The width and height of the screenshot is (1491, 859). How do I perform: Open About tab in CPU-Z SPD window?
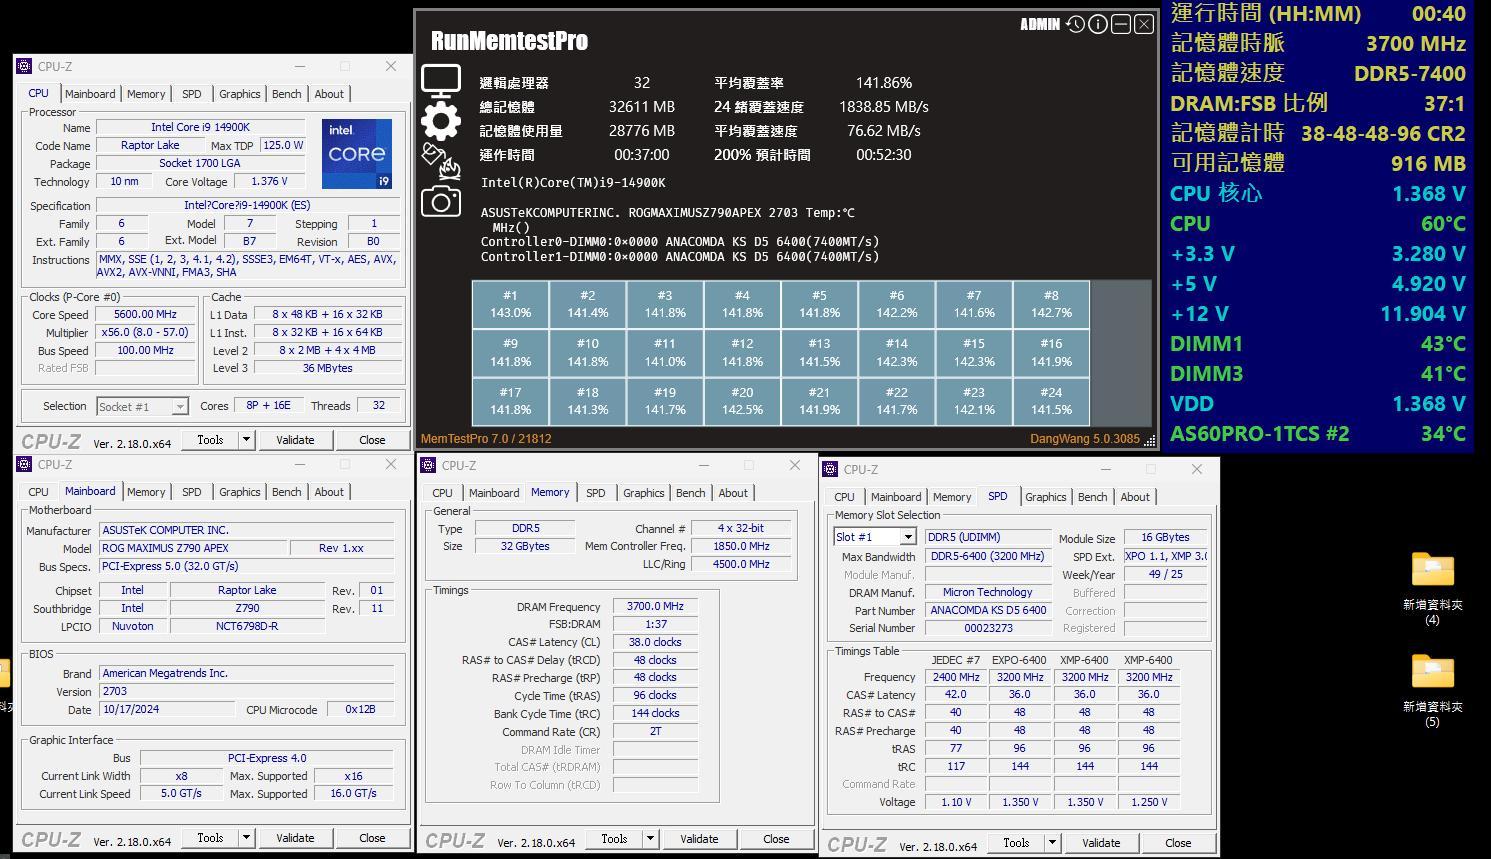click(x=1134, y=497)
